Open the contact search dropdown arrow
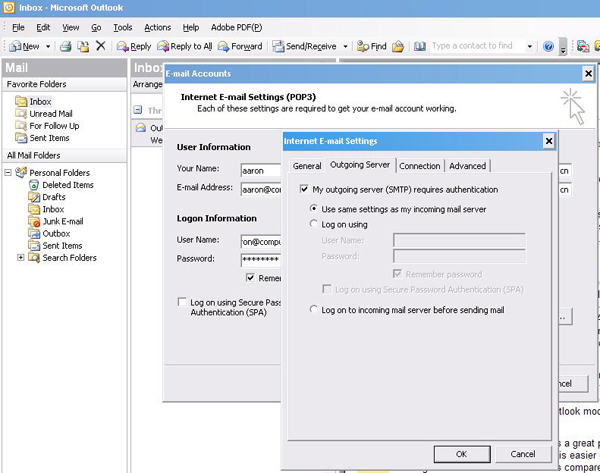The image size is (600, 473). pyautogui.click(x=530, y=46)
